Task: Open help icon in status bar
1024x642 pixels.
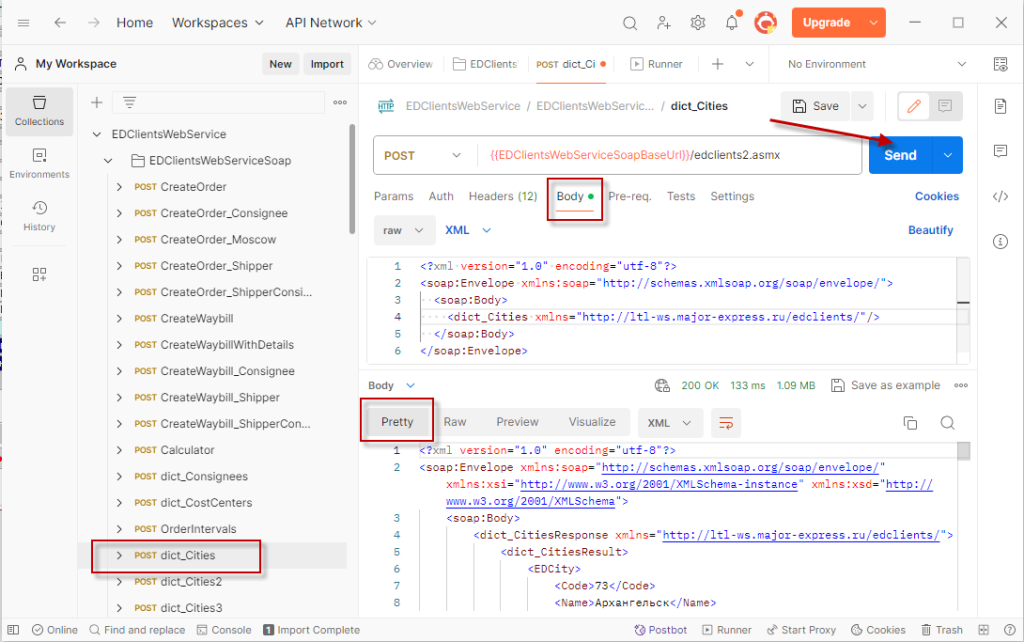Action: pos(1010,630)
